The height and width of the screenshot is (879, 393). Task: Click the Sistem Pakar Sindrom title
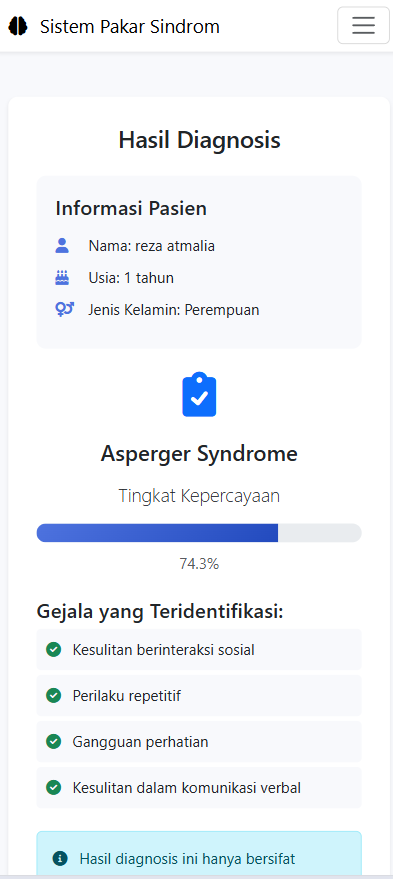coord(130,26)
